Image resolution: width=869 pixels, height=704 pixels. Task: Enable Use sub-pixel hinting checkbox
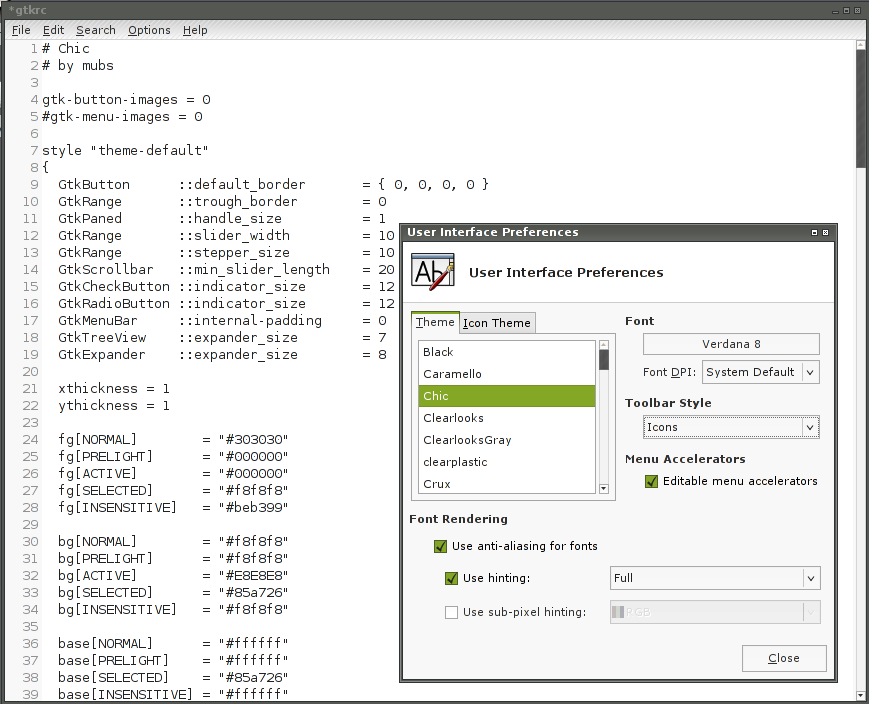451,612
